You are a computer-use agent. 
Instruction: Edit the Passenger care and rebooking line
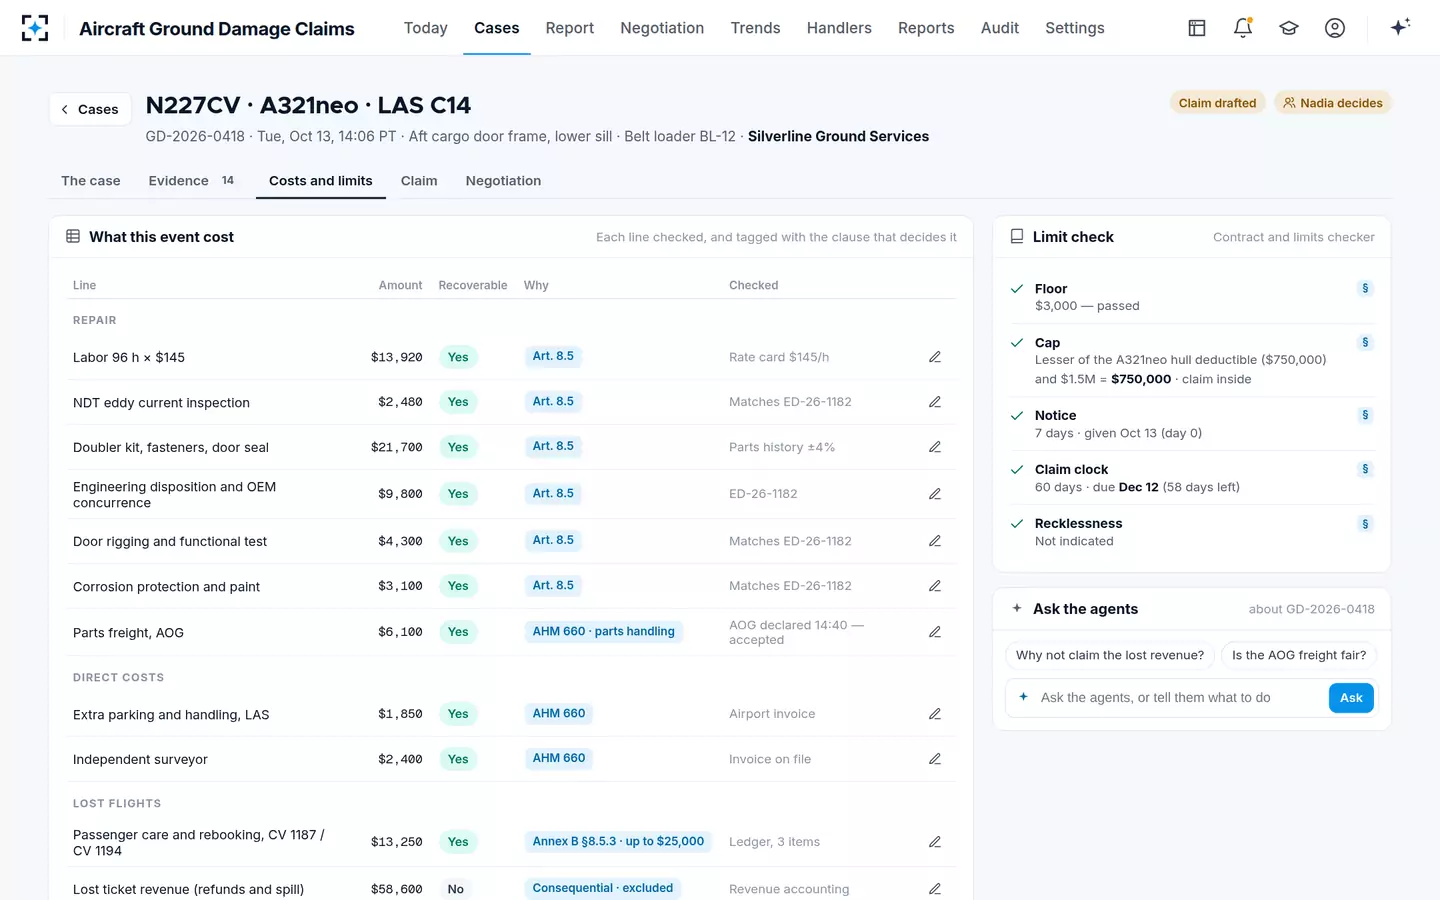[x=935, y=842]
